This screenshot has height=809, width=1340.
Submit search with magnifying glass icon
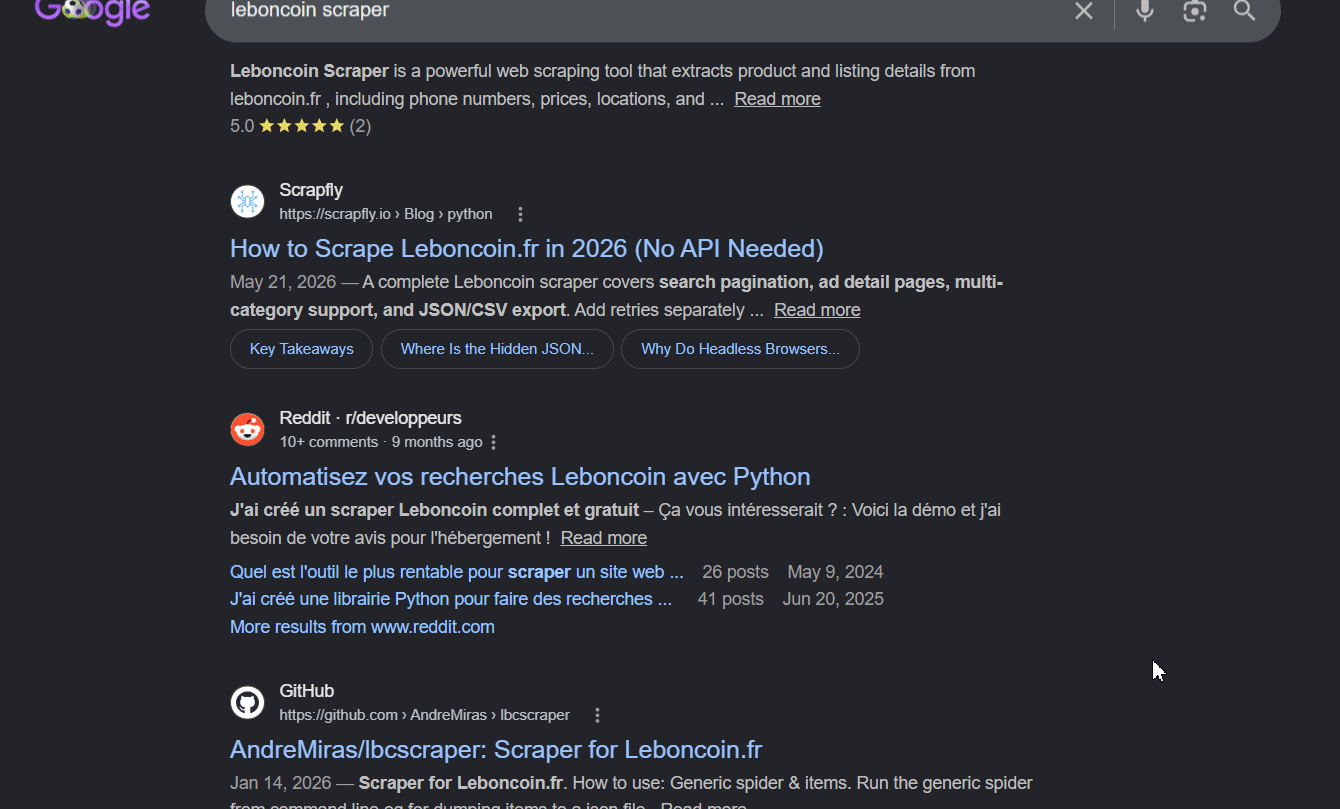[x=1244, y=11]
